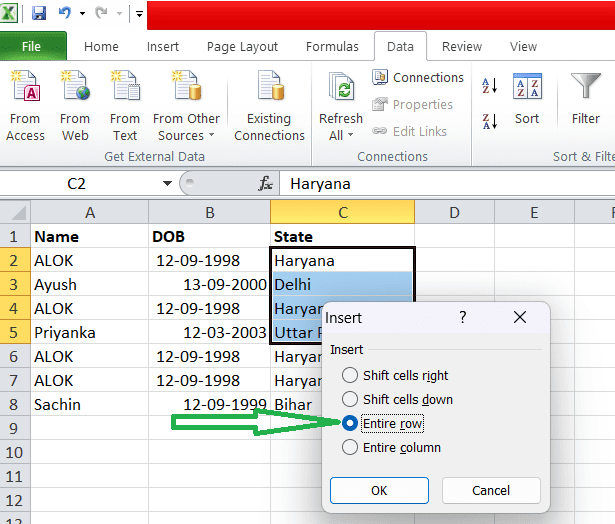The height and width of the screenshot is (524, 615).
Task: Select the Delhi cell
Action: (342, 284)
